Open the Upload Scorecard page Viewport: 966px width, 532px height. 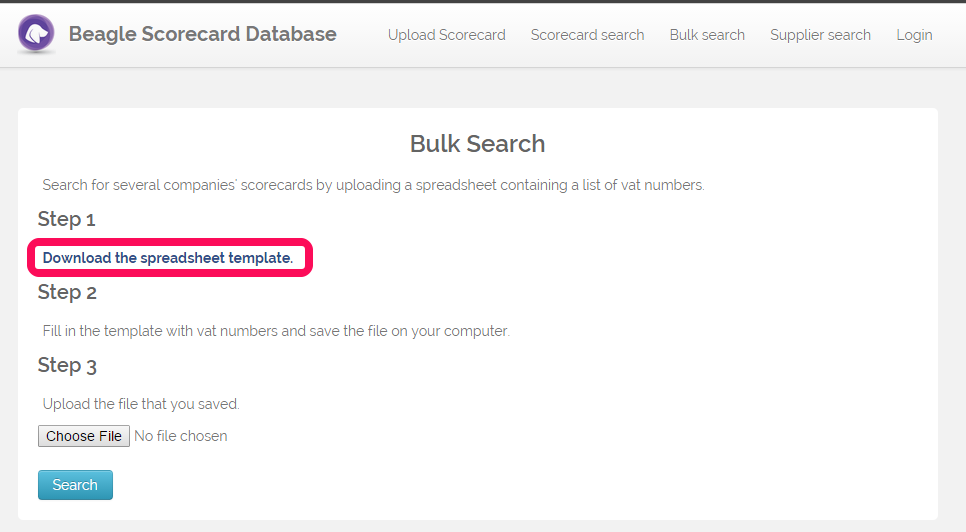[x=447, y=35]
